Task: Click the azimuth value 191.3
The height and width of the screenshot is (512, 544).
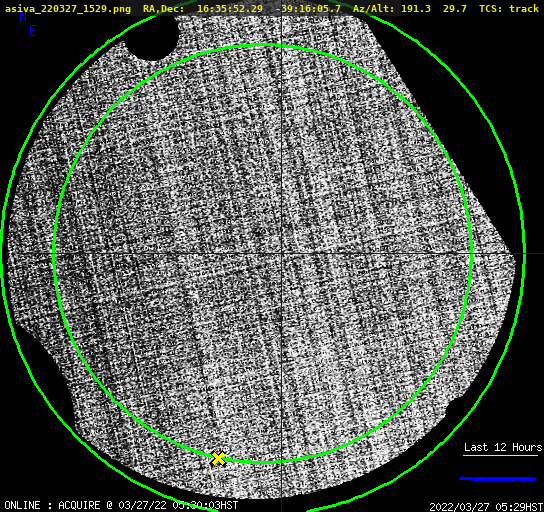Action: tap(416, 9)
